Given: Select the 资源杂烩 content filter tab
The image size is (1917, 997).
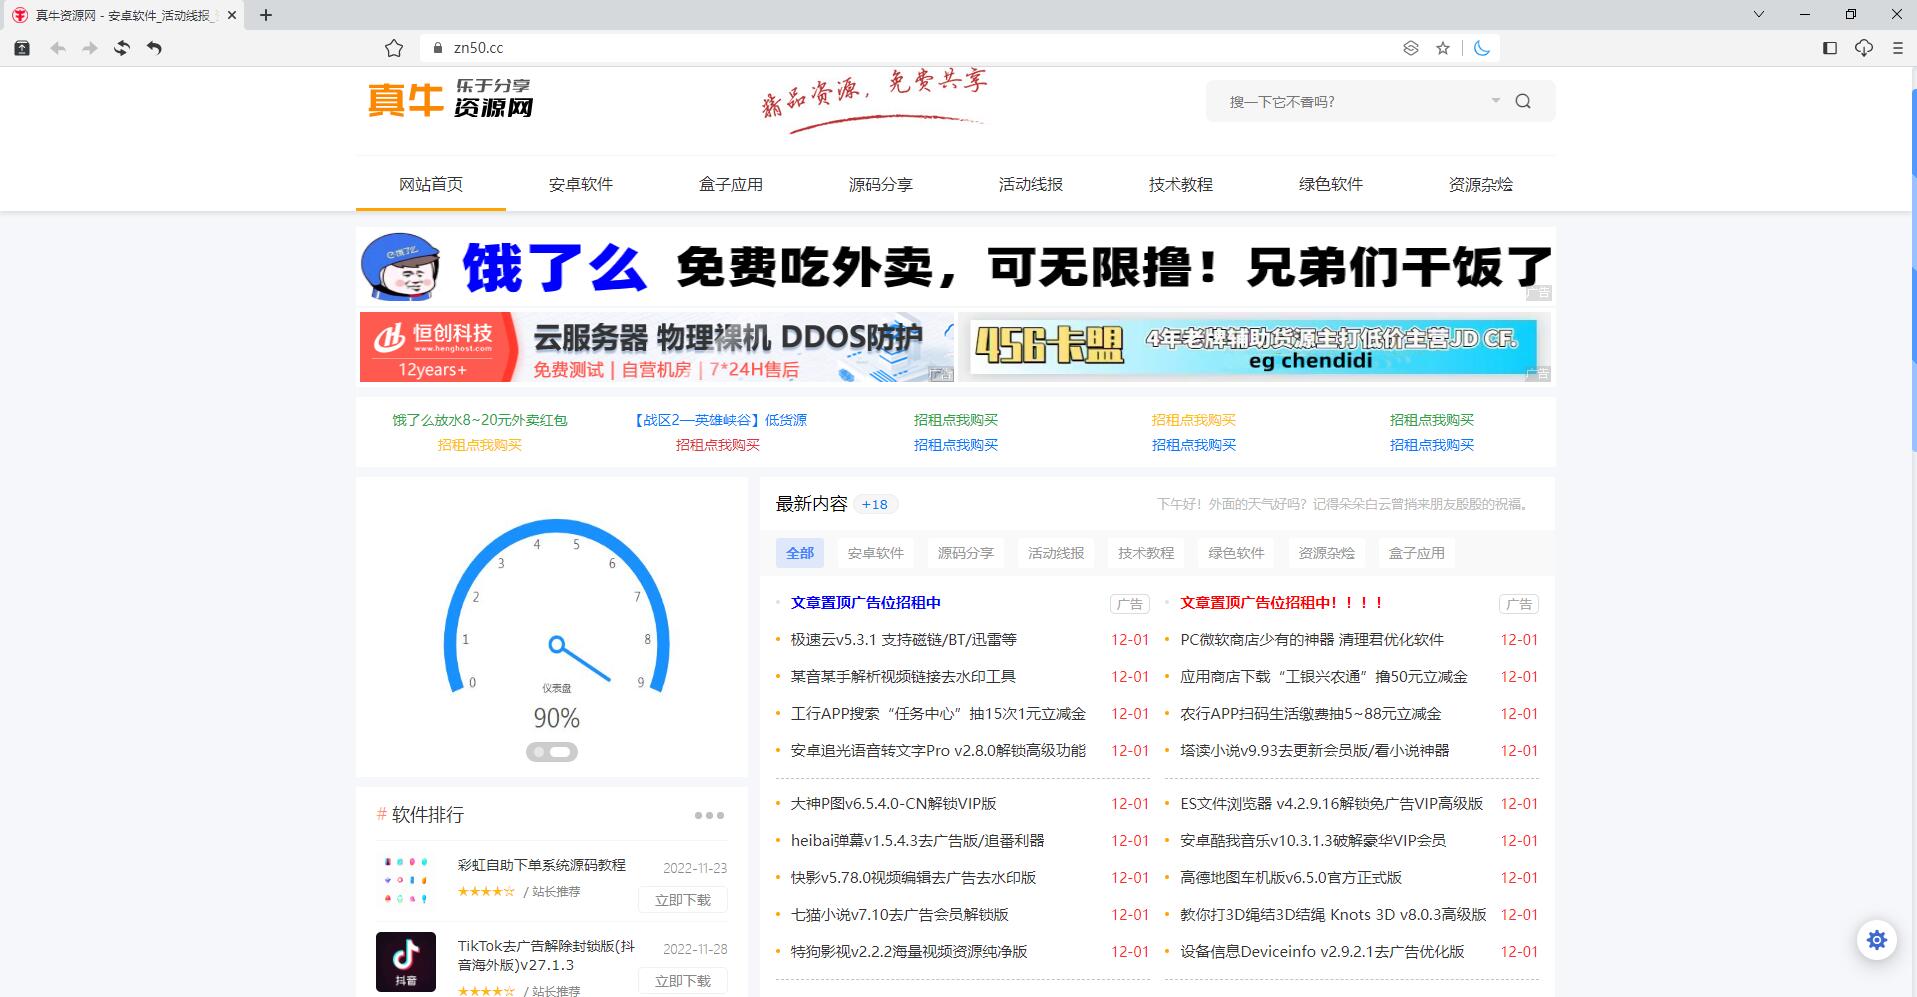Looking at the screenshot, I should pos(1326,553).
